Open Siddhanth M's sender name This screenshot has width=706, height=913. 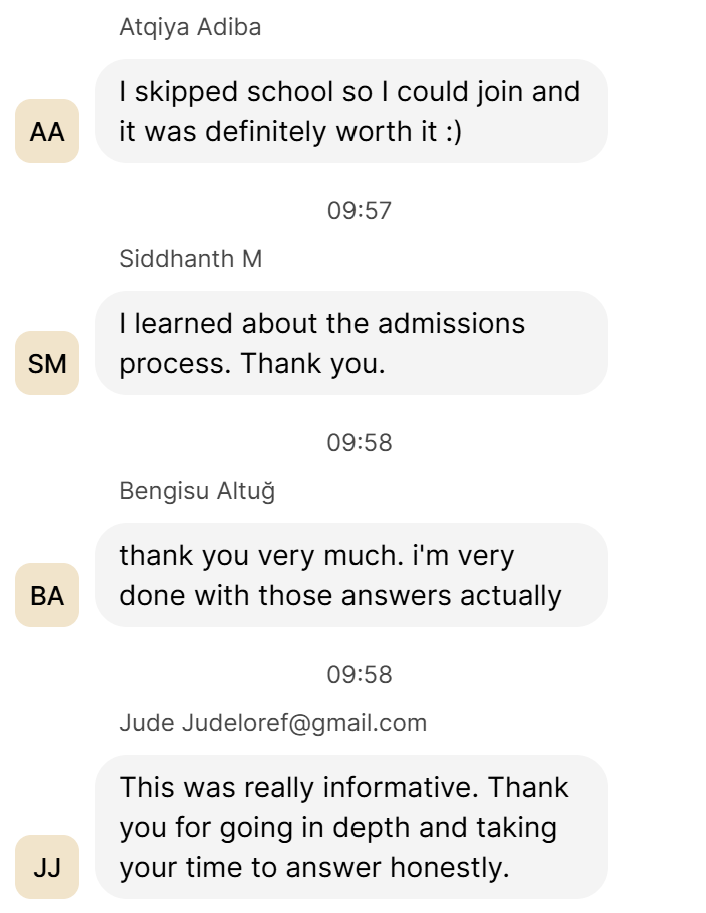point(190,259)
